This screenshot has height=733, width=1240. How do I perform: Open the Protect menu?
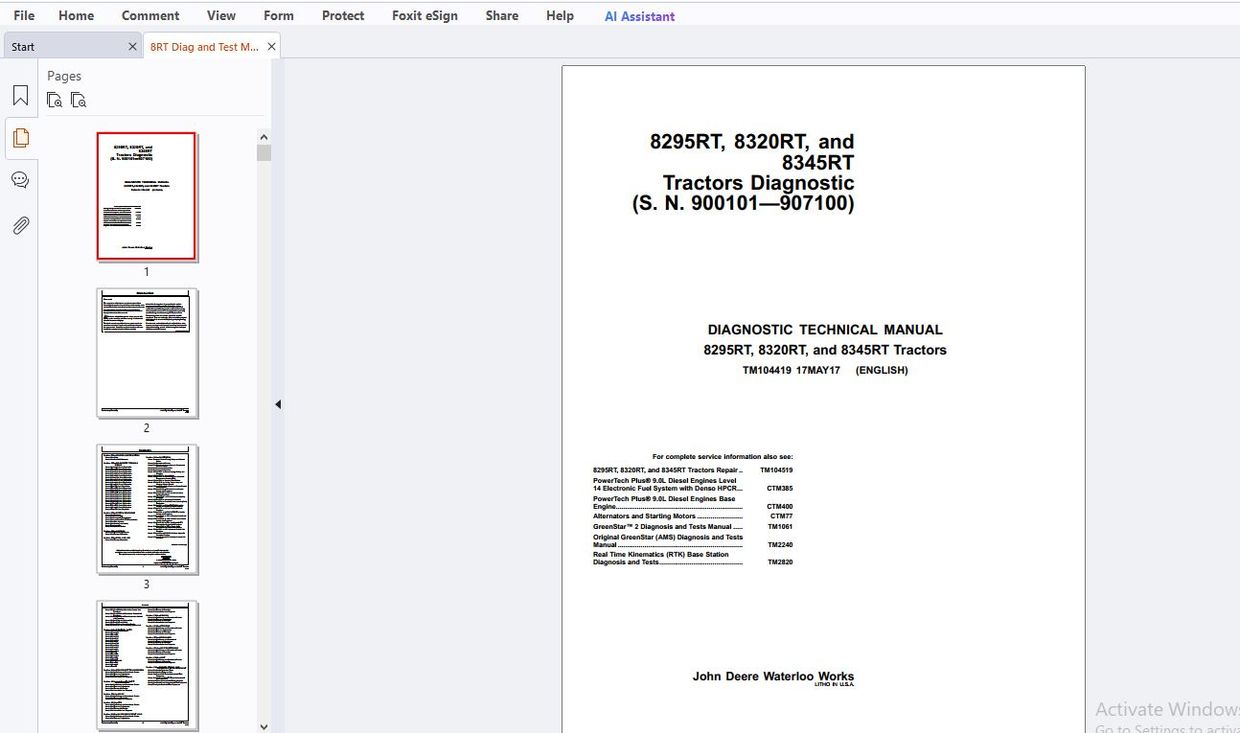pyautogui.click(x=343, y=15)
